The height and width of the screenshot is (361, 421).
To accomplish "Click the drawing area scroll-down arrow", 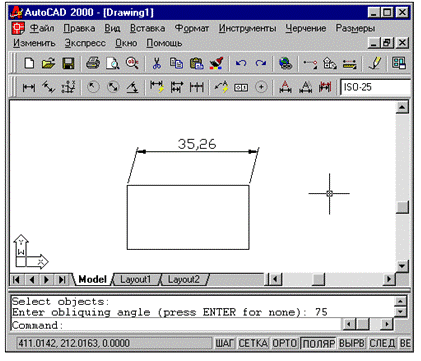I will pyautogui.click(x=402, y=266).
